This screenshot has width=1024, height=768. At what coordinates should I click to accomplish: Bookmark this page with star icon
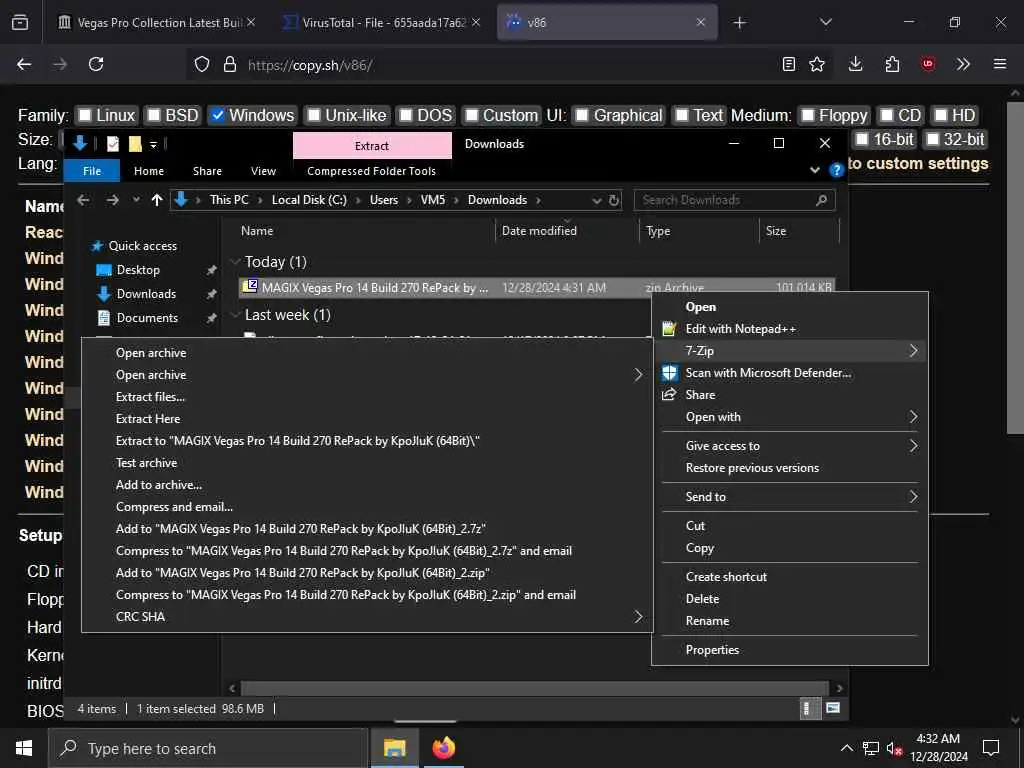click(x=816, y=64)
